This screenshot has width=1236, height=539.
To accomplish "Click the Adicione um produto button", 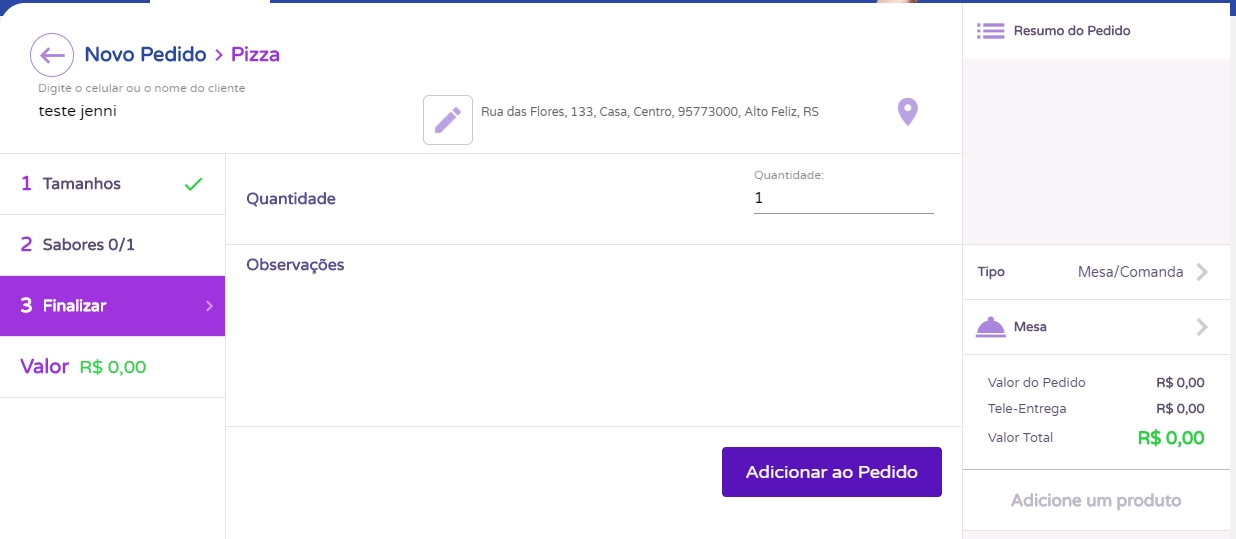I will coord(1095,500).
